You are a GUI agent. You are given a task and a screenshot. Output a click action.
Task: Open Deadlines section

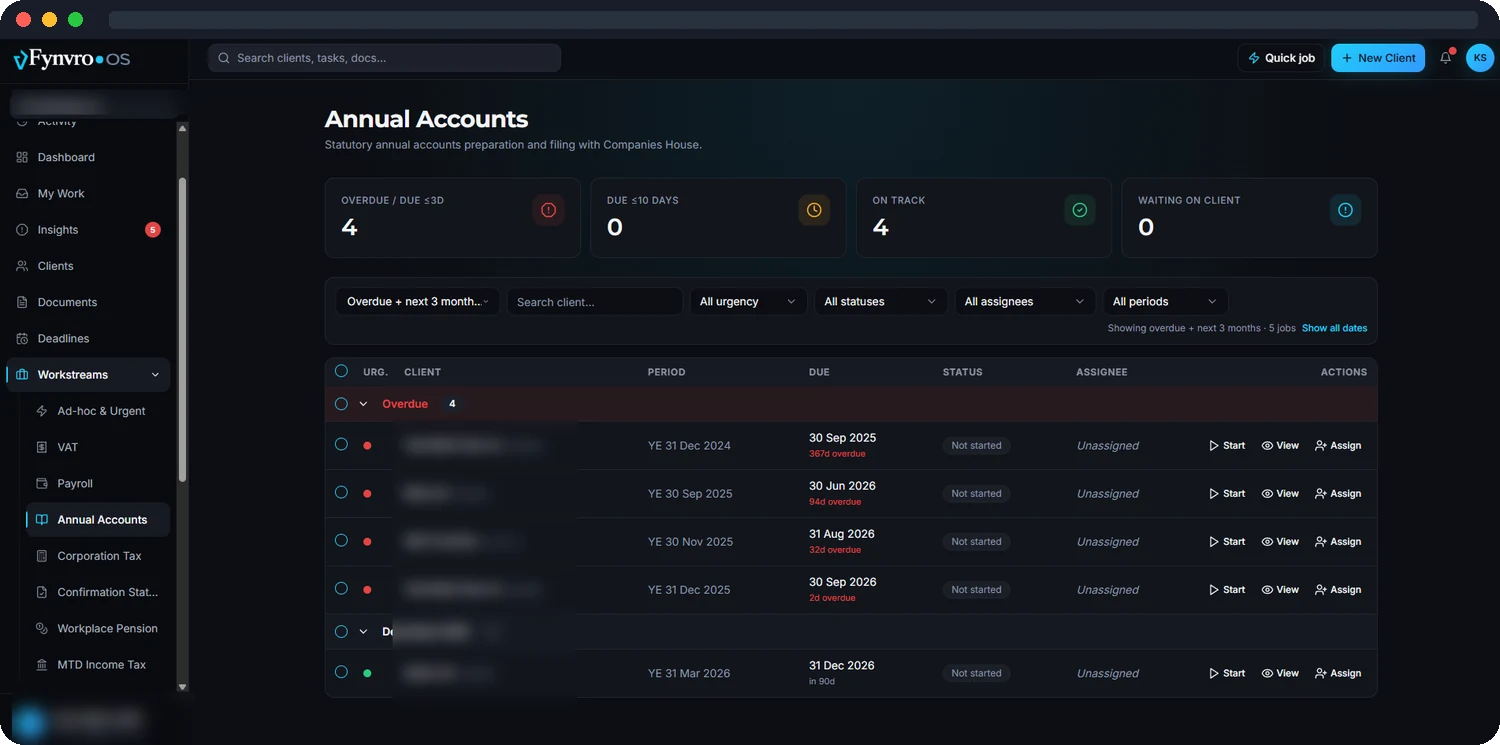[x=88, y=338]
